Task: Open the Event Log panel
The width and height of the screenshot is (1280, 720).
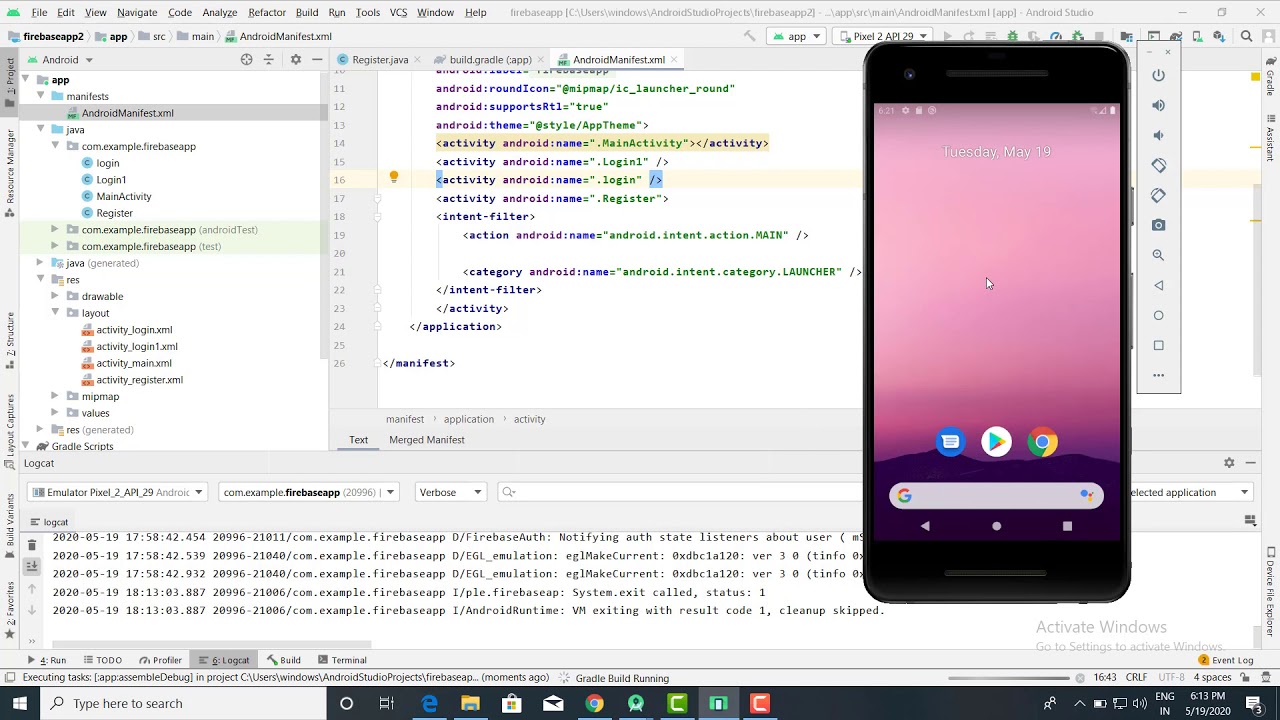Action: pos(1225,660)
